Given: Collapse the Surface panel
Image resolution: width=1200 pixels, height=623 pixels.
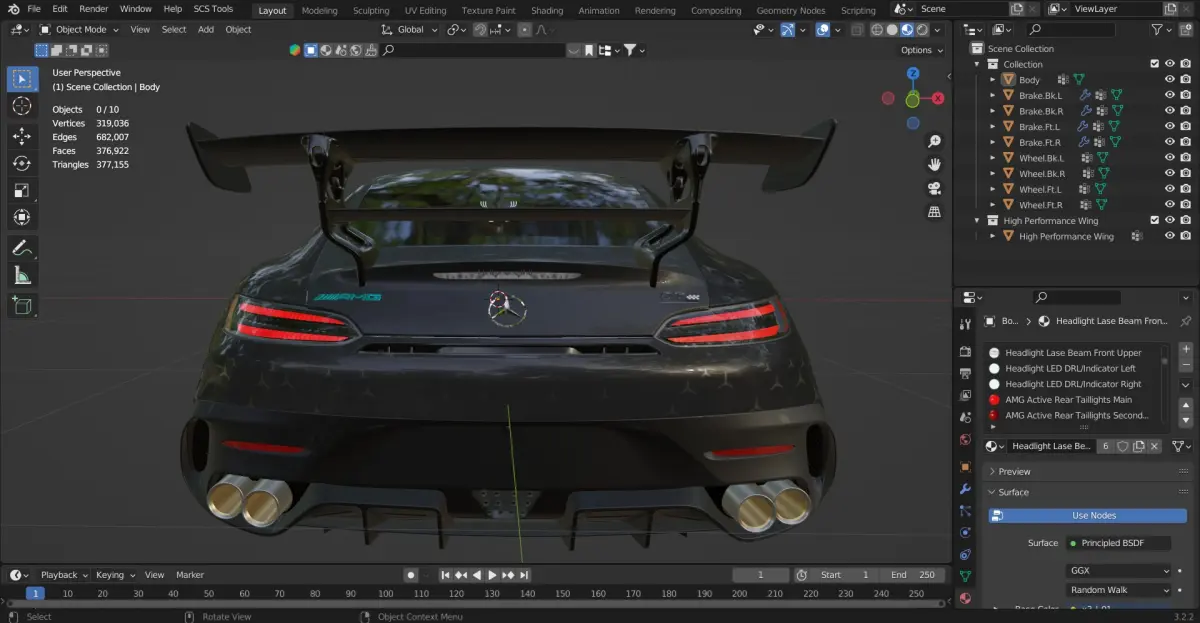Looking at the screenshot, I should [1013, 492].
